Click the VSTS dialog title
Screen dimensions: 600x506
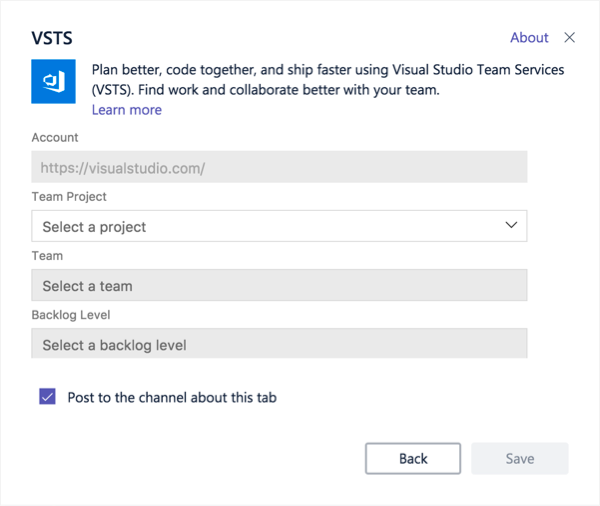(x=52, y=38)
